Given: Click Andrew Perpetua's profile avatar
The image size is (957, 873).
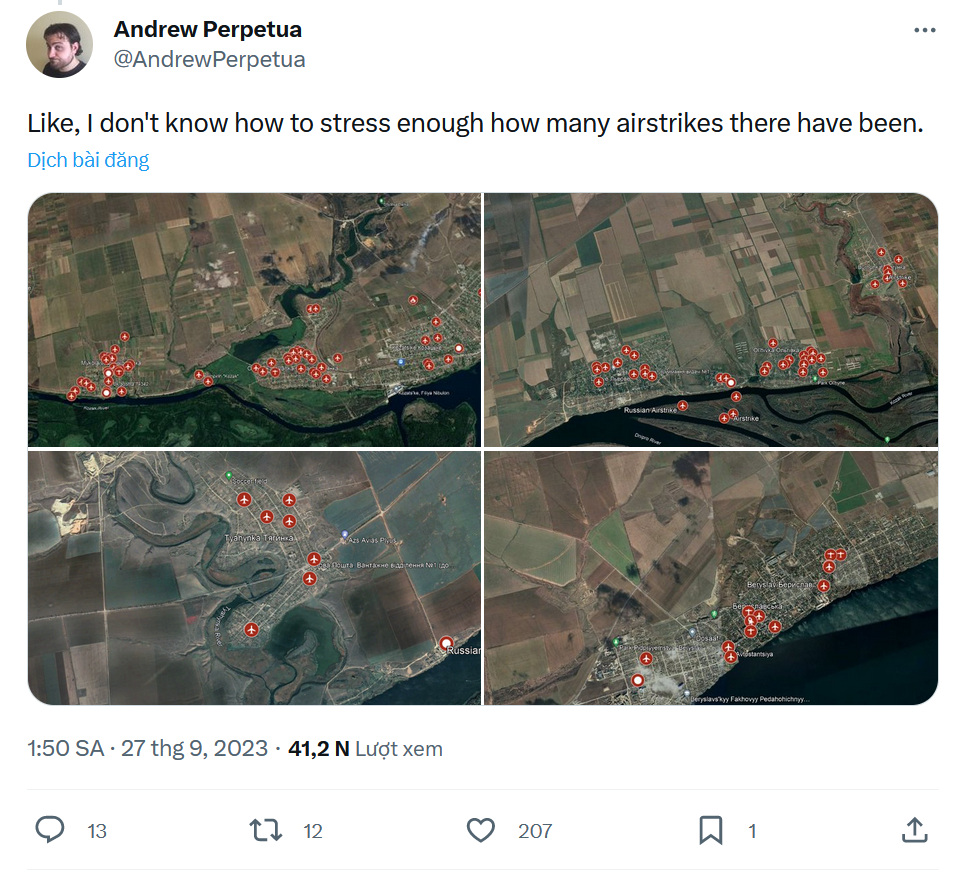Looking at the screenshot, I should point(60,45).
